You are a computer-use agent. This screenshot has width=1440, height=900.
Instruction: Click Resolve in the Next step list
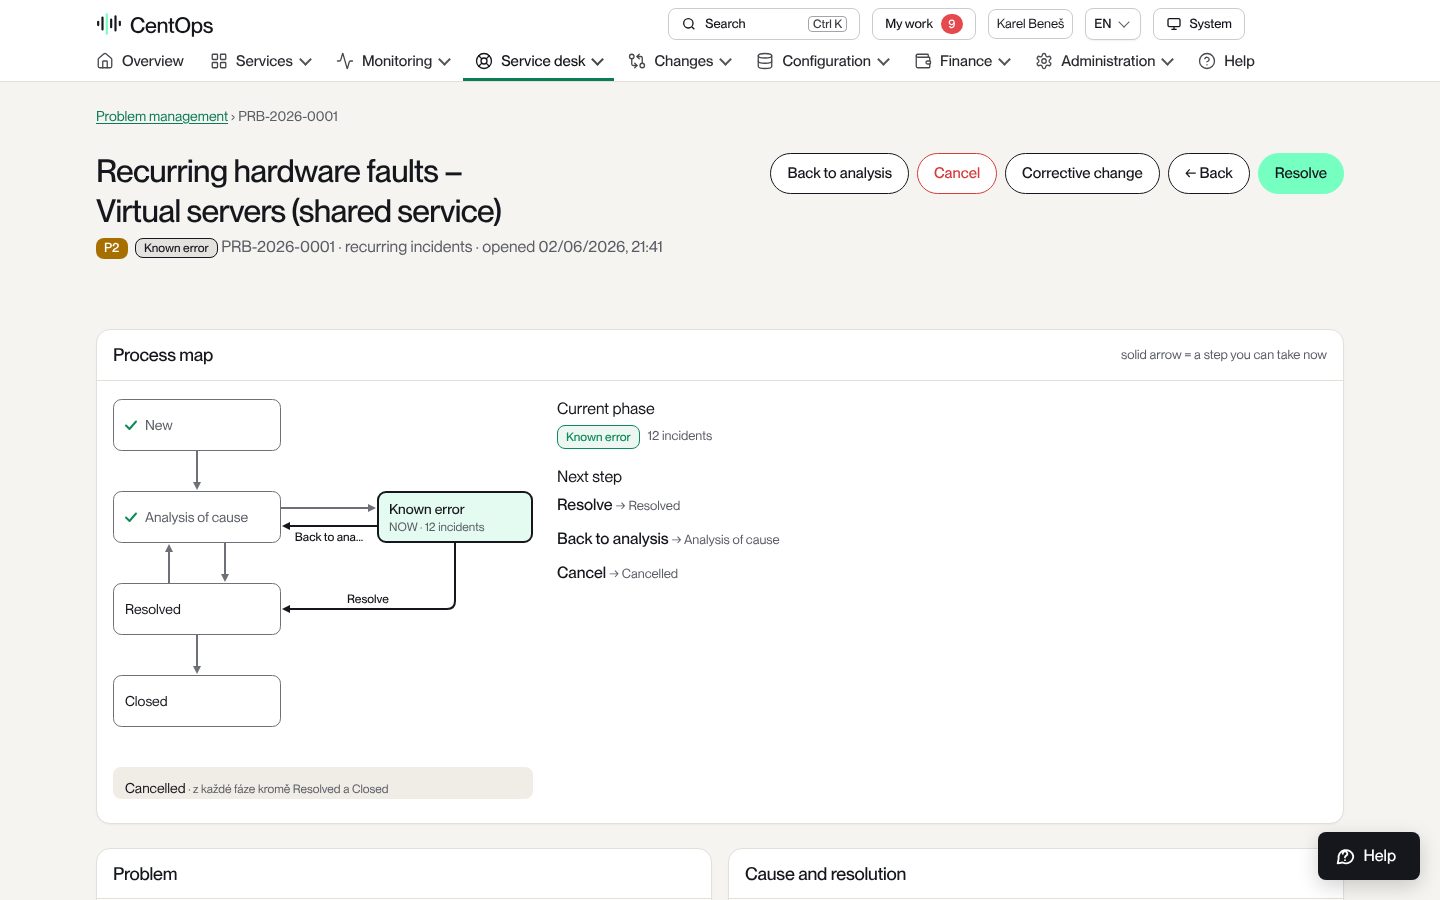[x=584, y=505]
